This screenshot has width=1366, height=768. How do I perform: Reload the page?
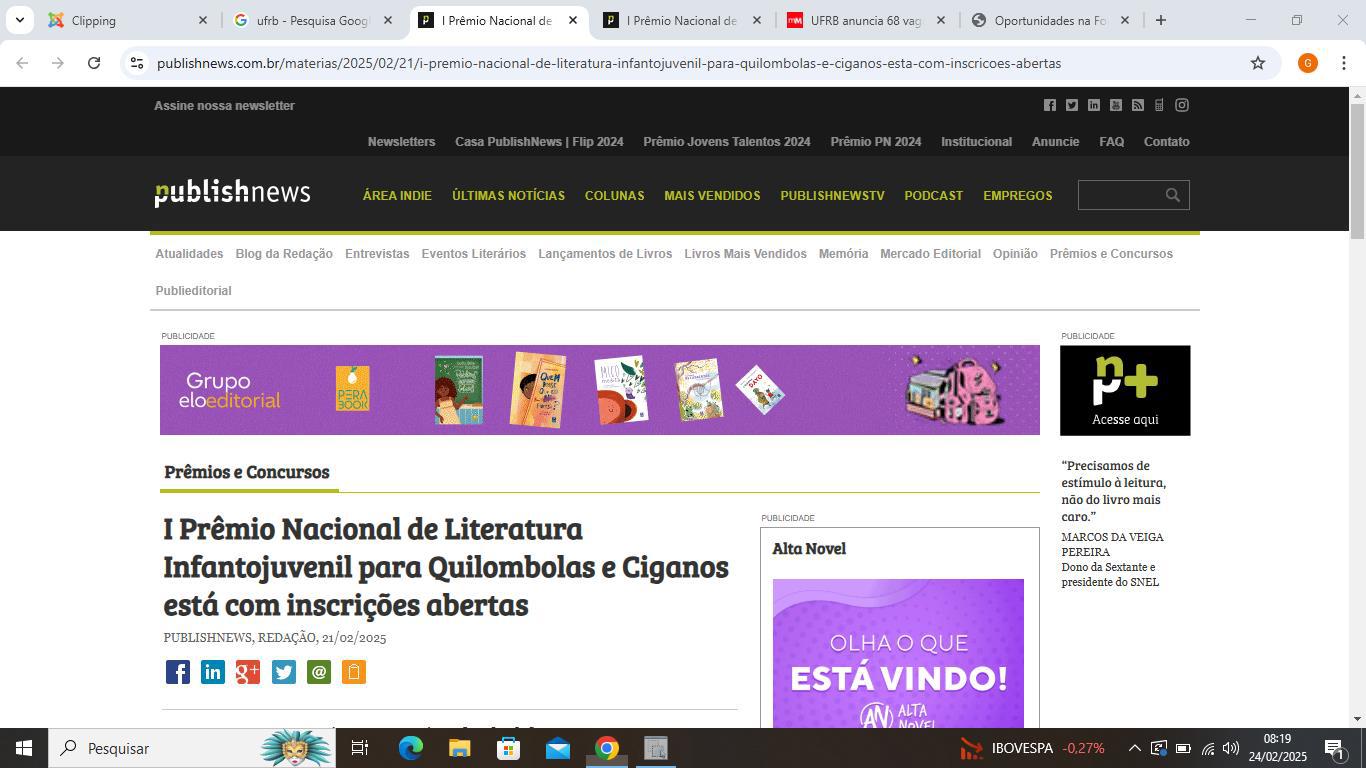coord(94,63)
